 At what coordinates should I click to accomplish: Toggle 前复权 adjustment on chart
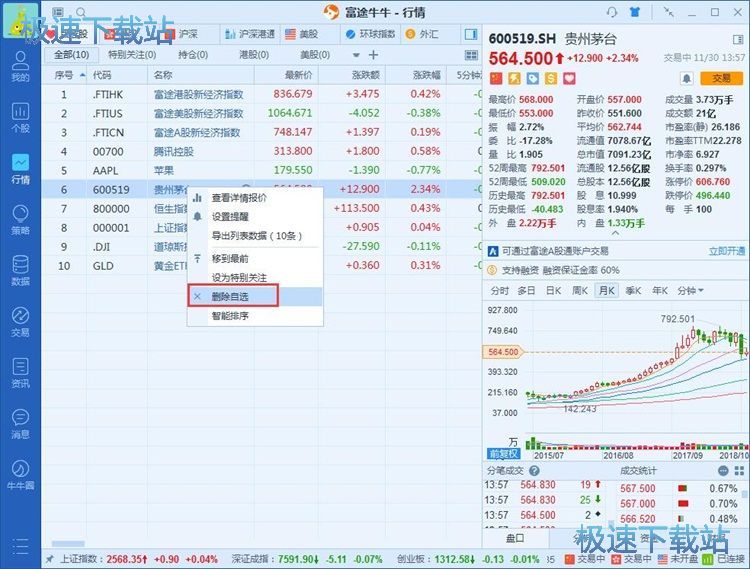tap(503, 454)
